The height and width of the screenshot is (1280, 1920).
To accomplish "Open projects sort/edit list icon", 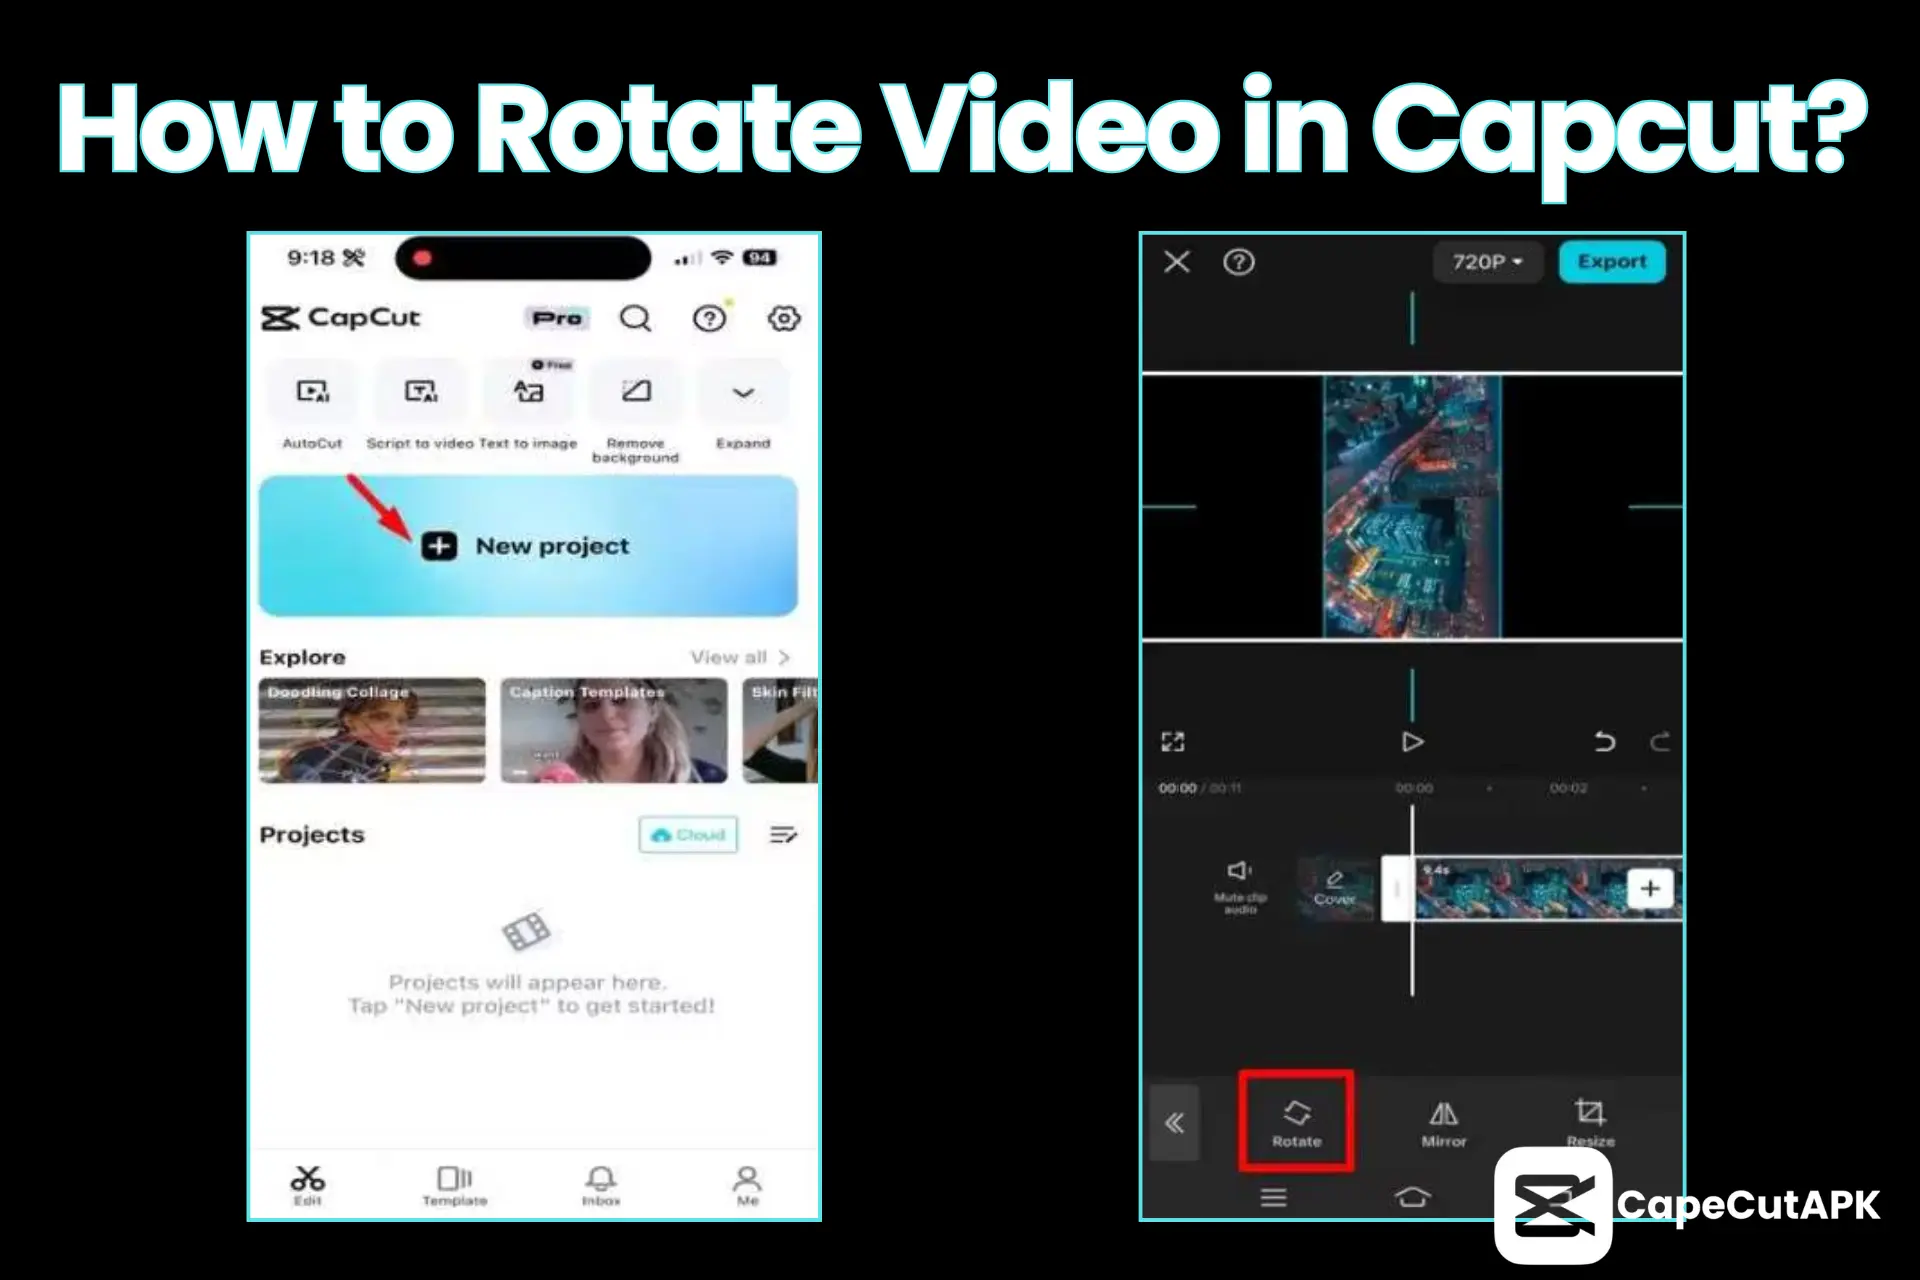I will click(x=783, y=835).
